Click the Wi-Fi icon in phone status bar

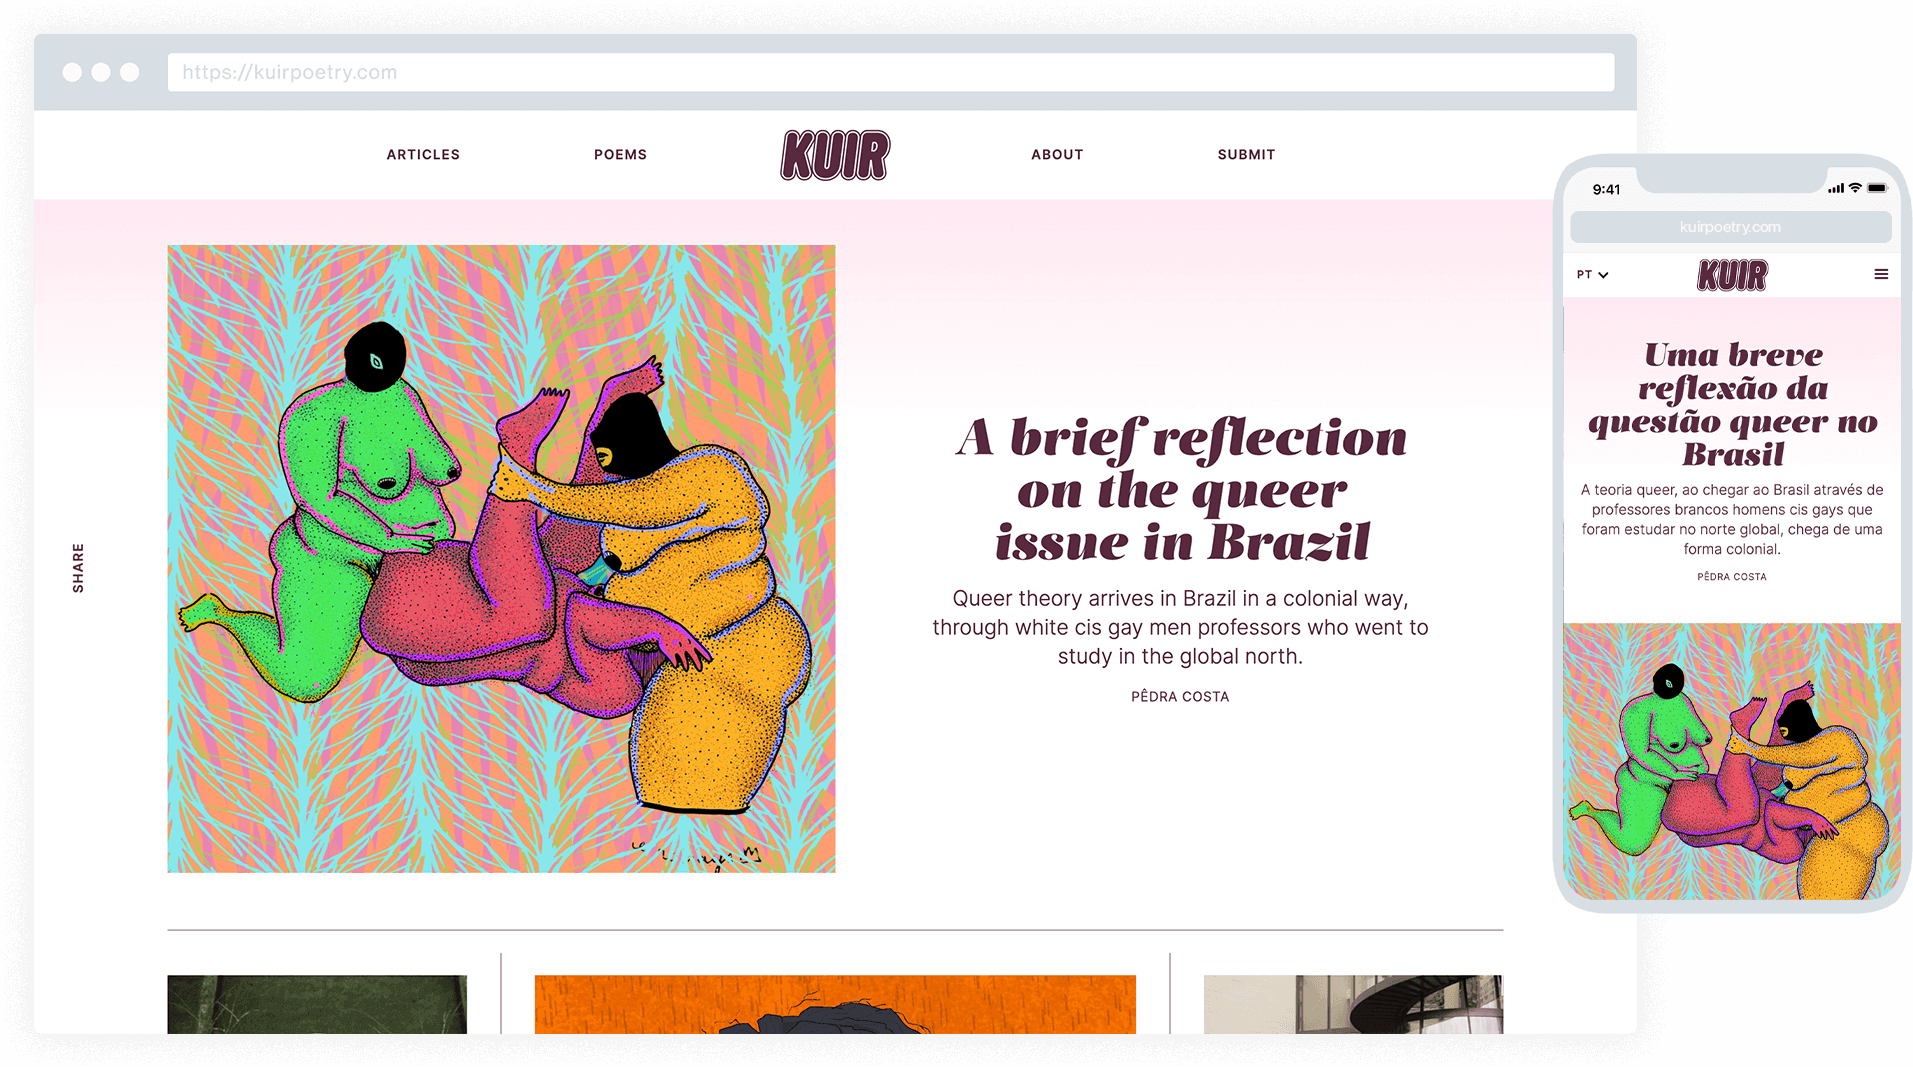pos(1855,188)
